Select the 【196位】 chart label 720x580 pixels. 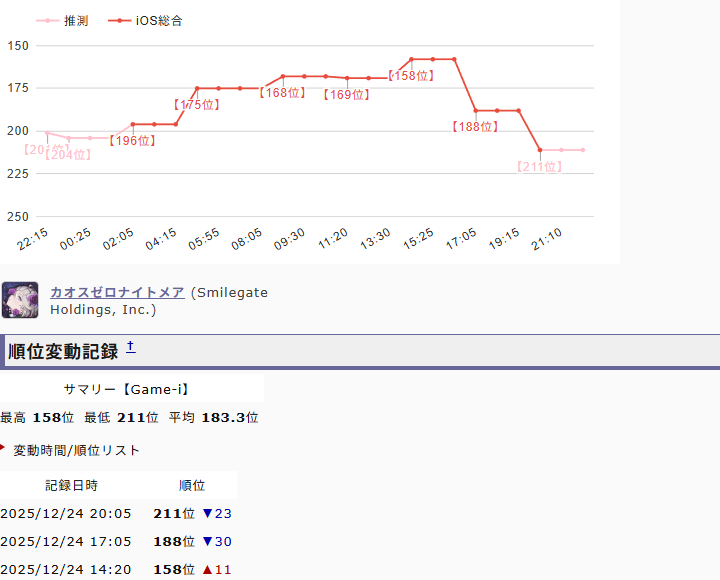click(132, 141)
